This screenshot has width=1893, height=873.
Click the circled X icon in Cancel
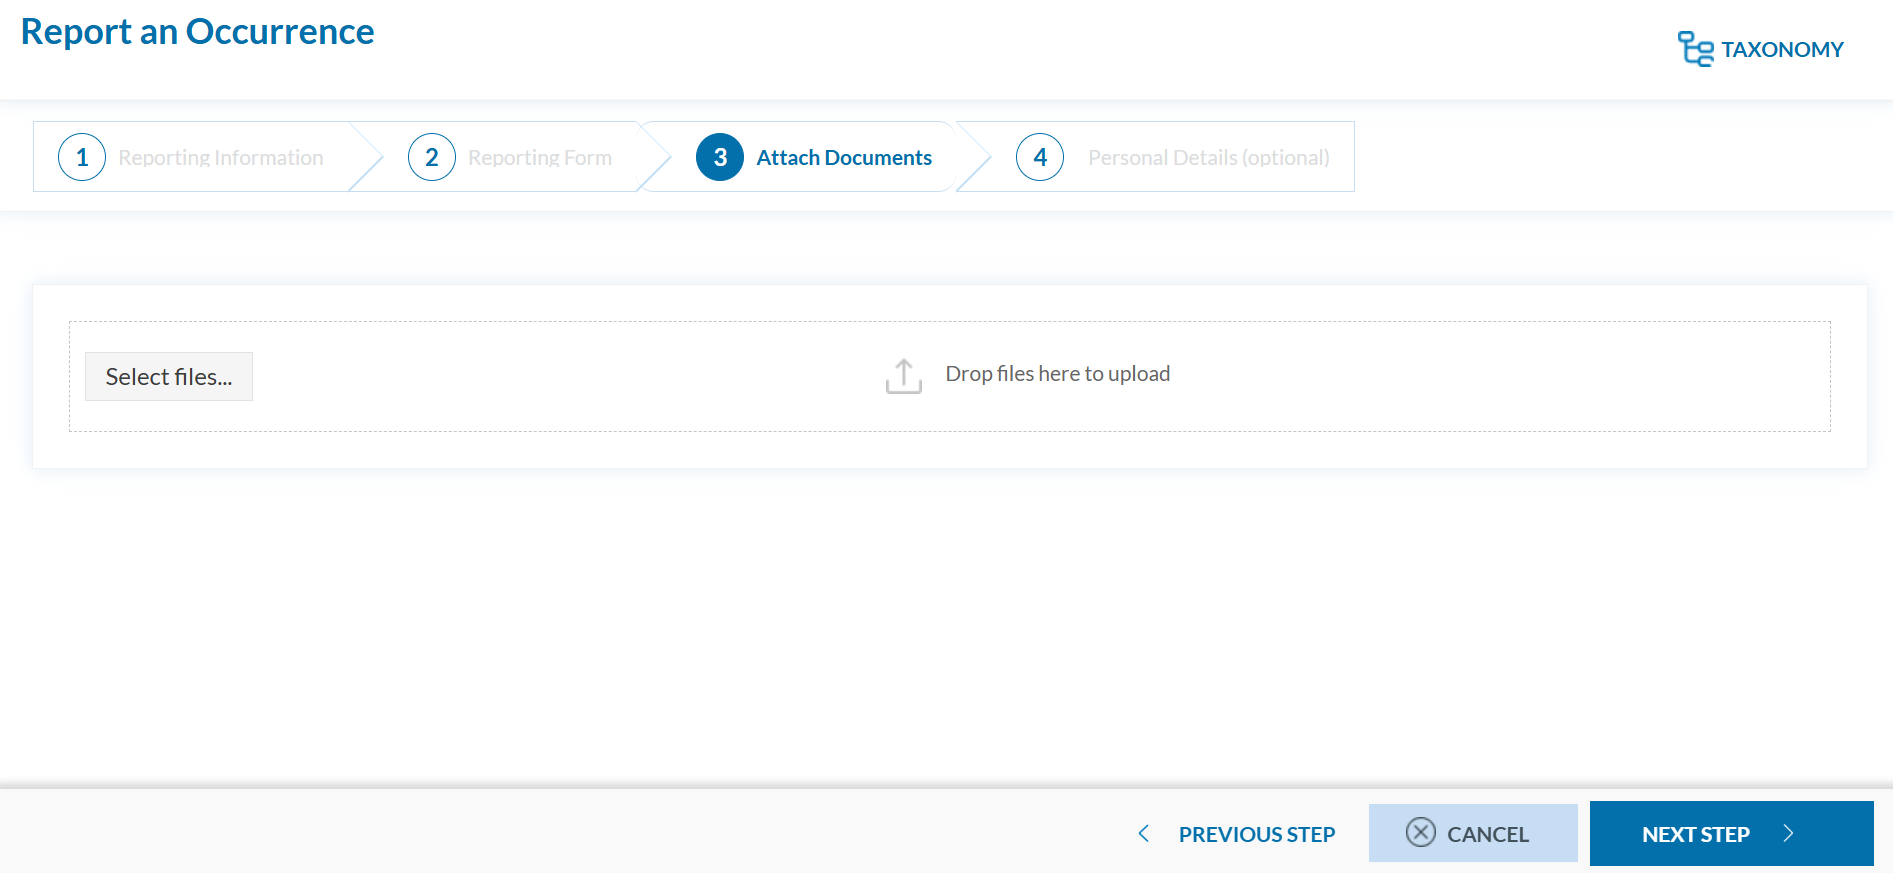coord(1421,832)
